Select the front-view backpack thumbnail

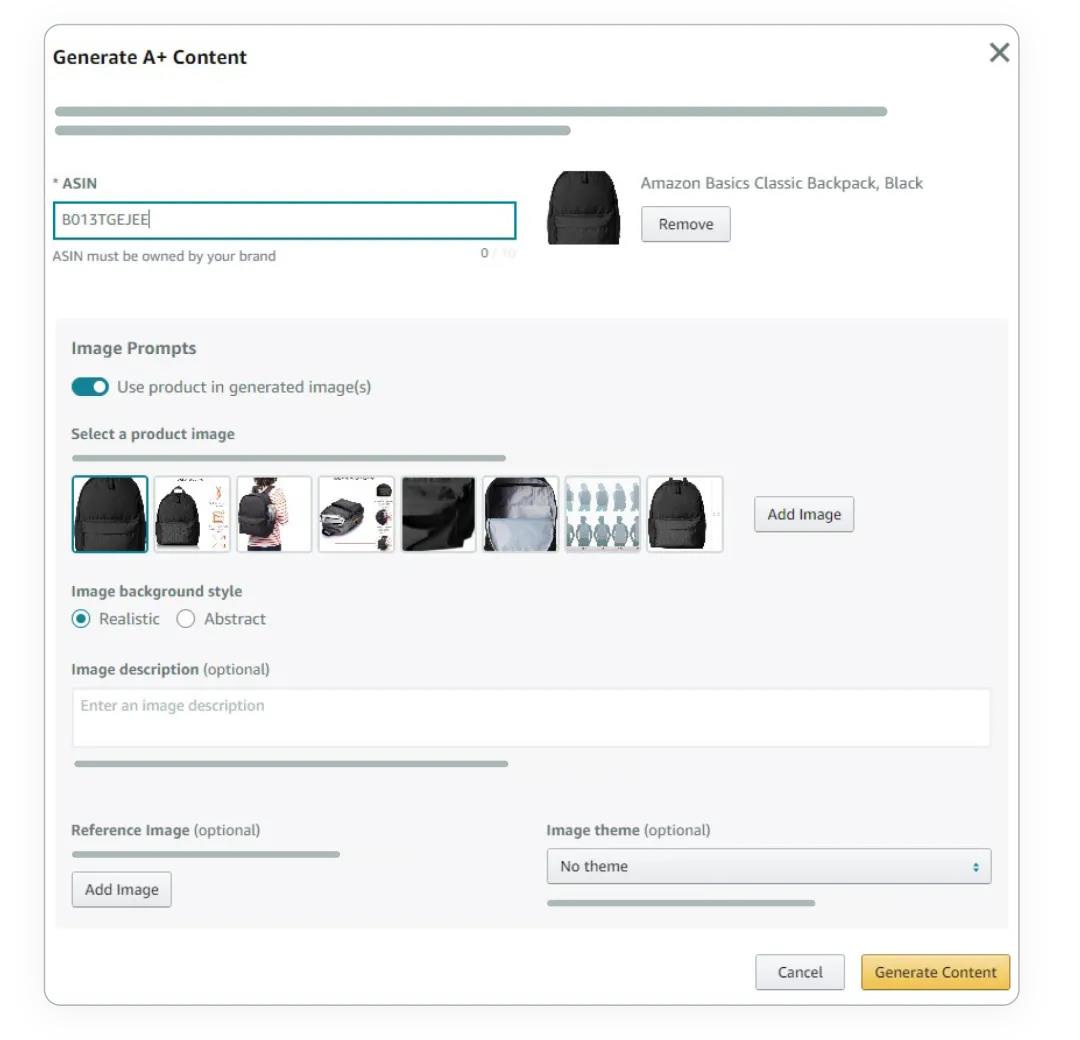coord(110,514)
